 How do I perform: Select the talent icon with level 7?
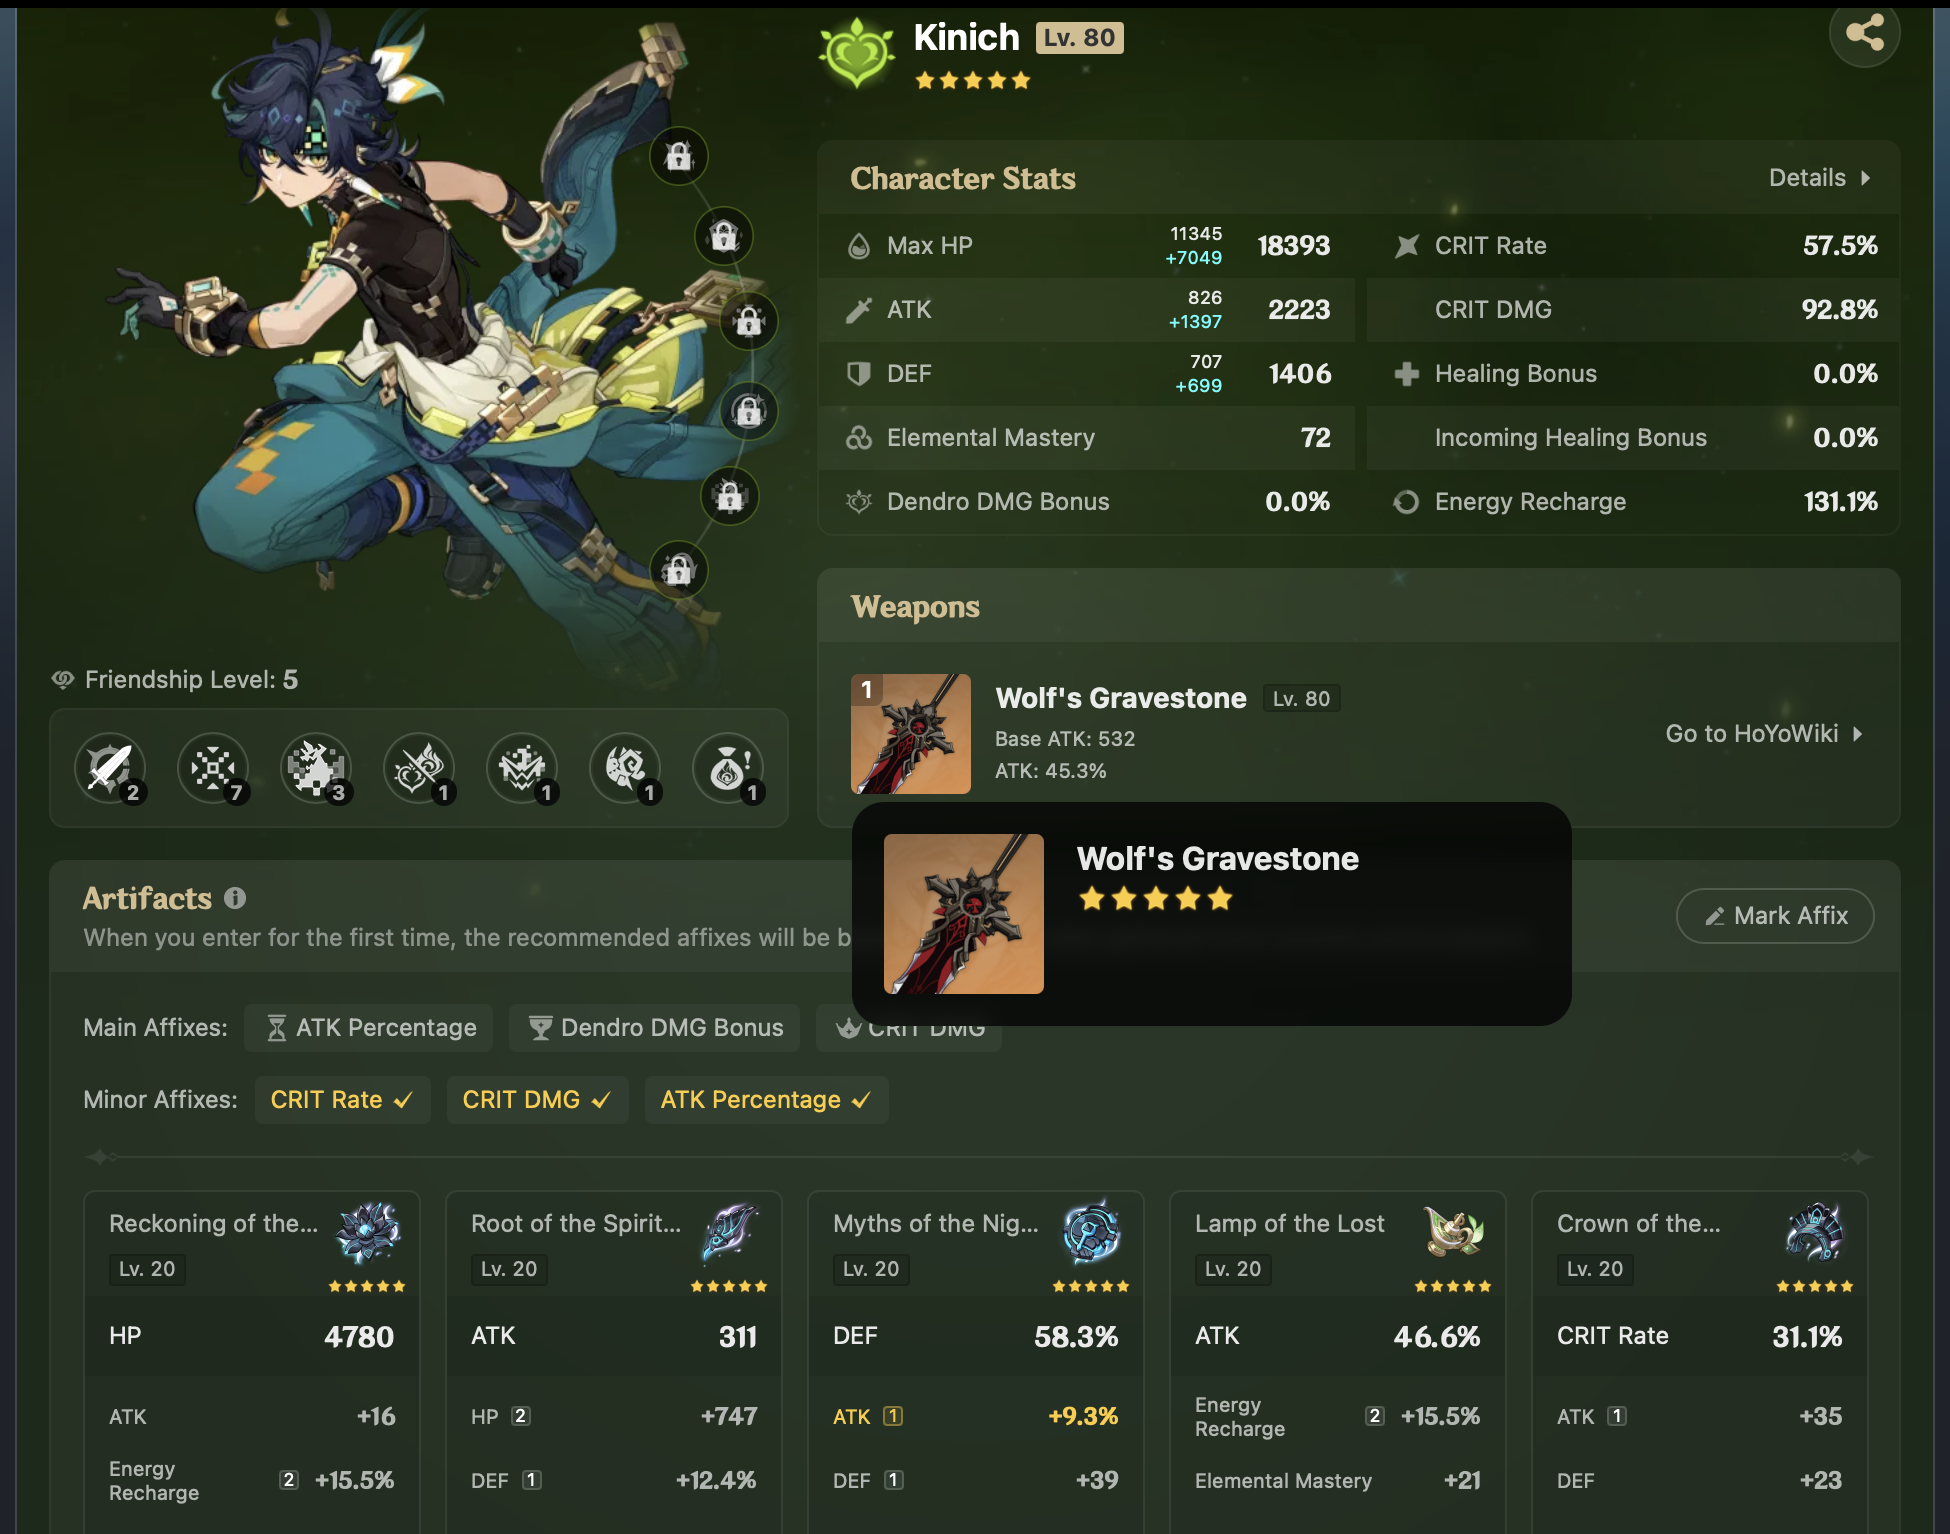(x=213, y=769)
